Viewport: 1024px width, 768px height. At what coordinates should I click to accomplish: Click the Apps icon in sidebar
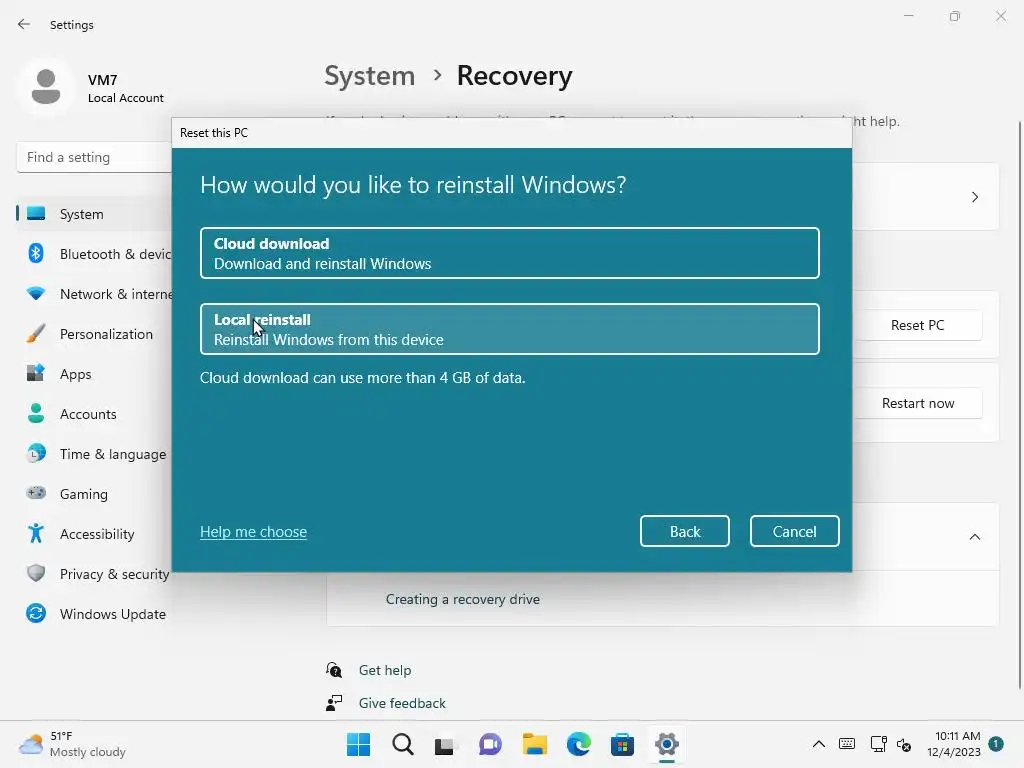(36, 373)
